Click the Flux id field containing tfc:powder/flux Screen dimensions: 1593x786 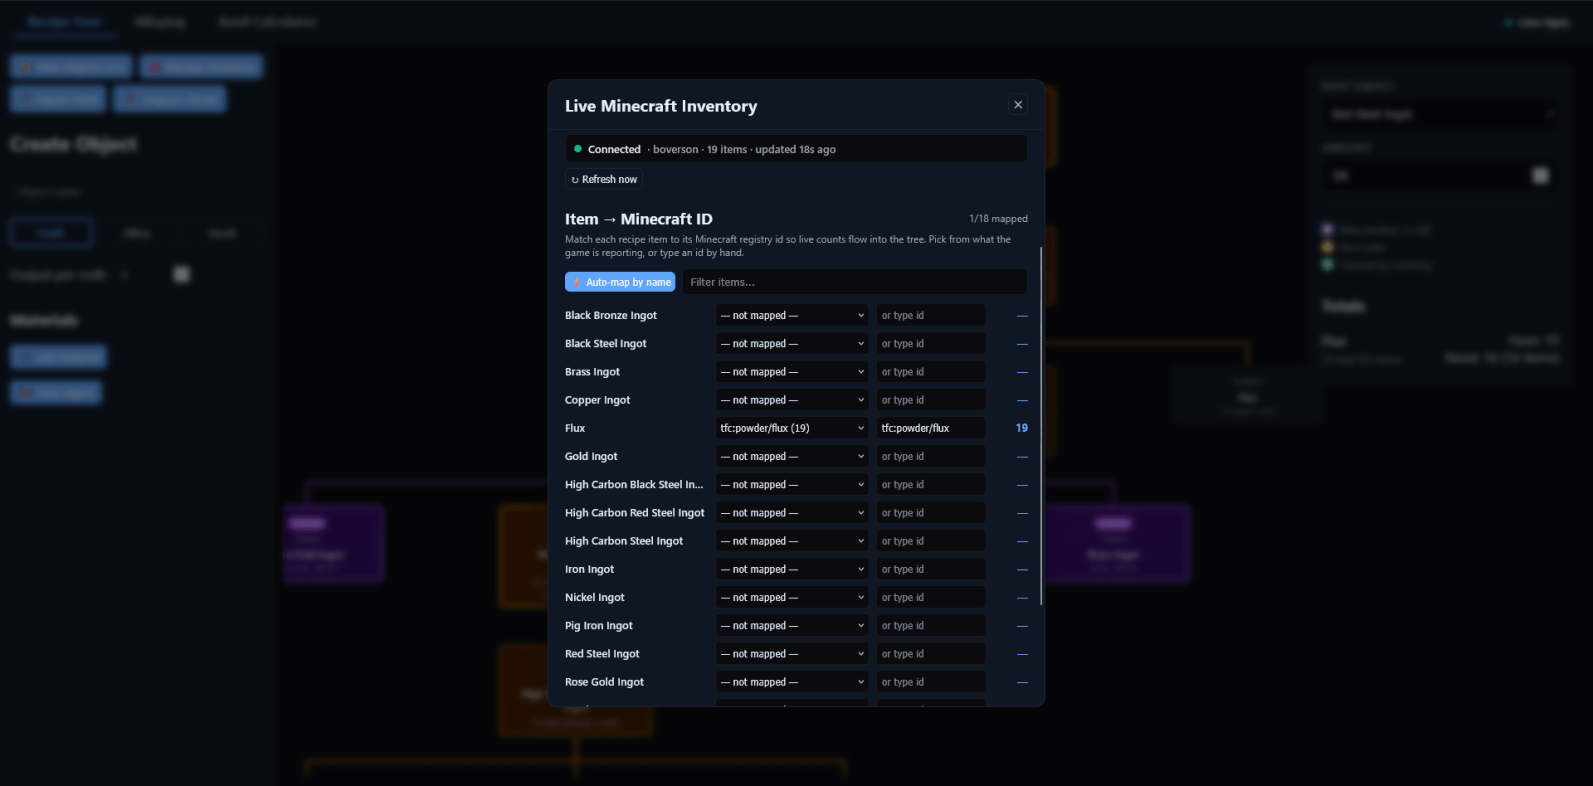click(x=931, y=428)
